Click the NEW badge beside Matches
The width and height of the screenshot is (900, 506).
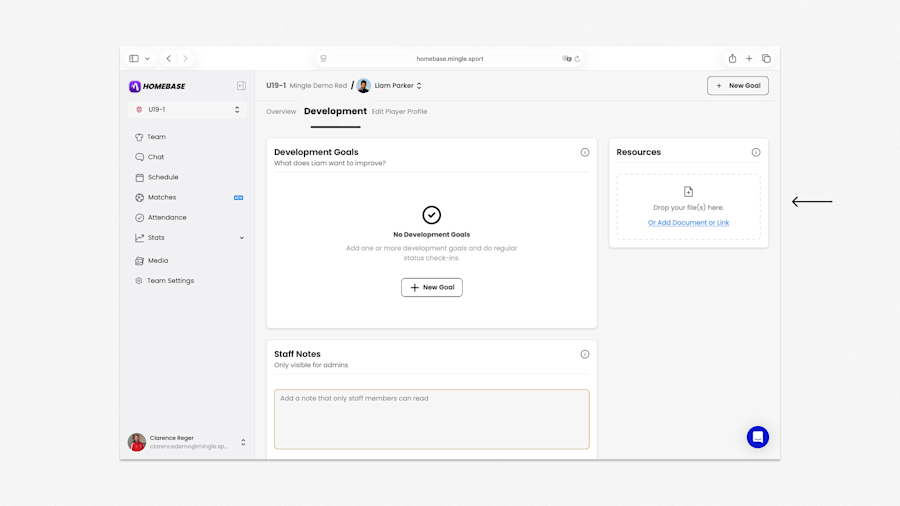tap(238, 197)
